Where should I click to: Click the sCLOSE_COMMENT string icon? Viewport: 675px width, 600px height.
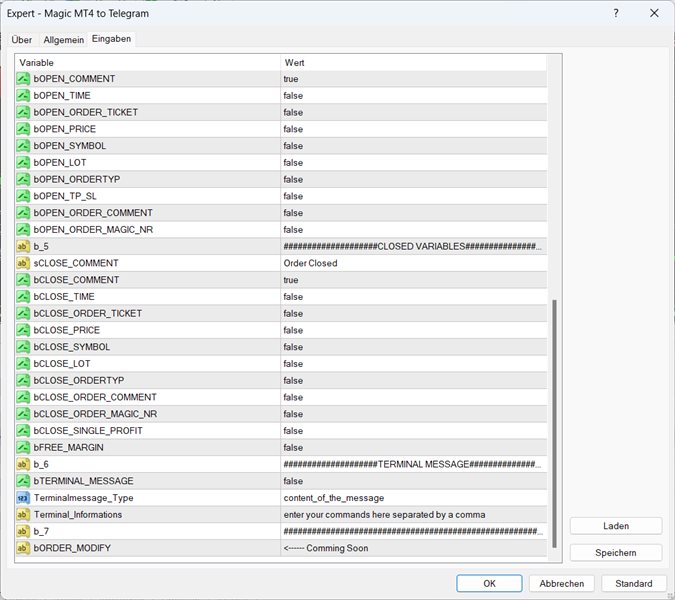coord(23,263)
